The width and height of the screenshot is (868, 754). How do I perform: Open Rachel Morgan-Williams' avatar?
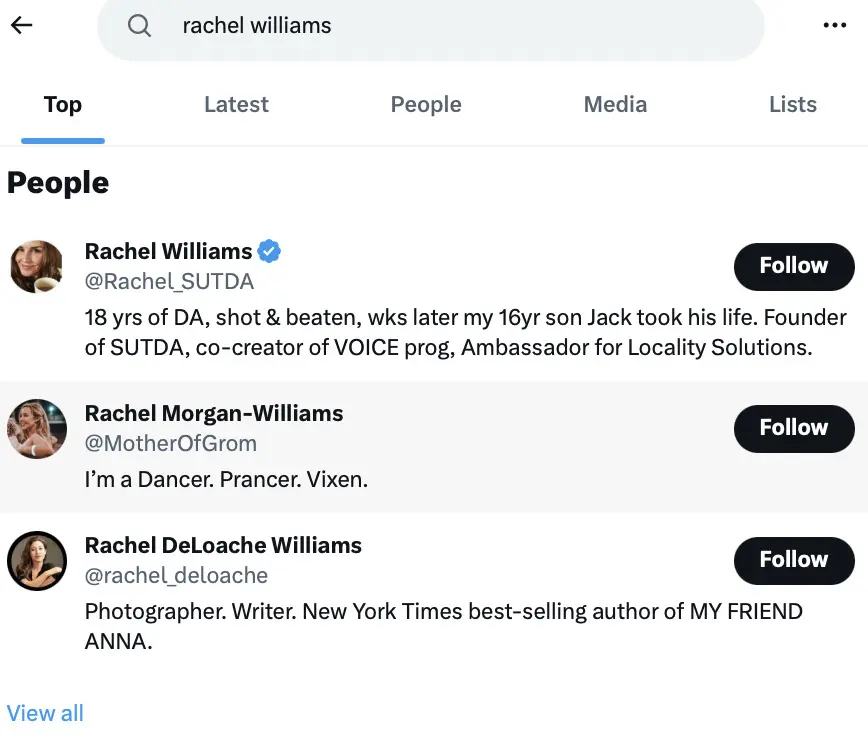click(x=37, y=429)
